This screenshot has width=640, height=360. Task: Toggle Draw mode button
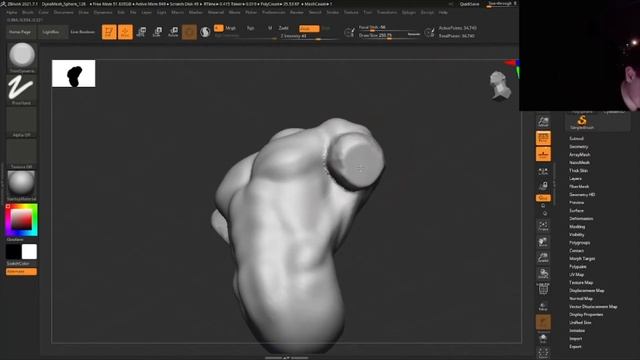pyautogui.click(x=125, y=32)
